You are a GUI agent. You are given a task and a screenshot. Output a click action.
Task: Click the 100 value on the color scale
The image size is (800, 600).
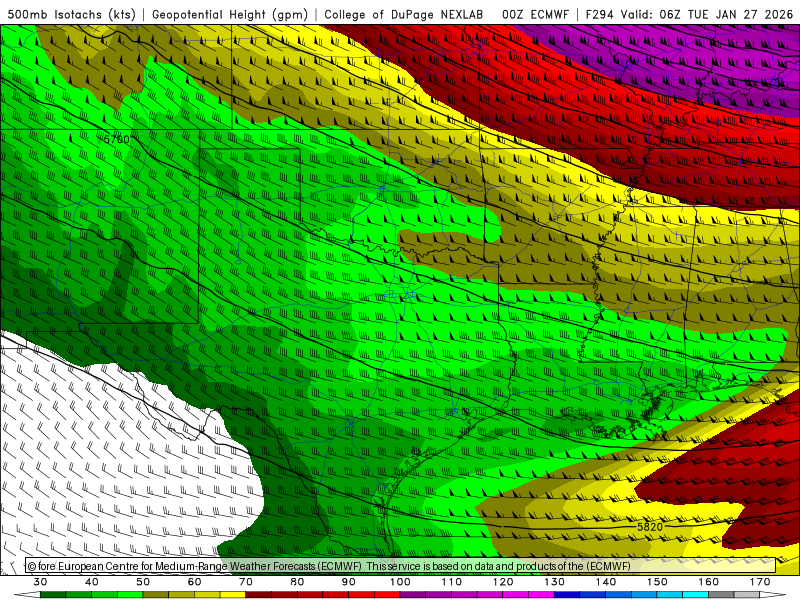point(401,582)
